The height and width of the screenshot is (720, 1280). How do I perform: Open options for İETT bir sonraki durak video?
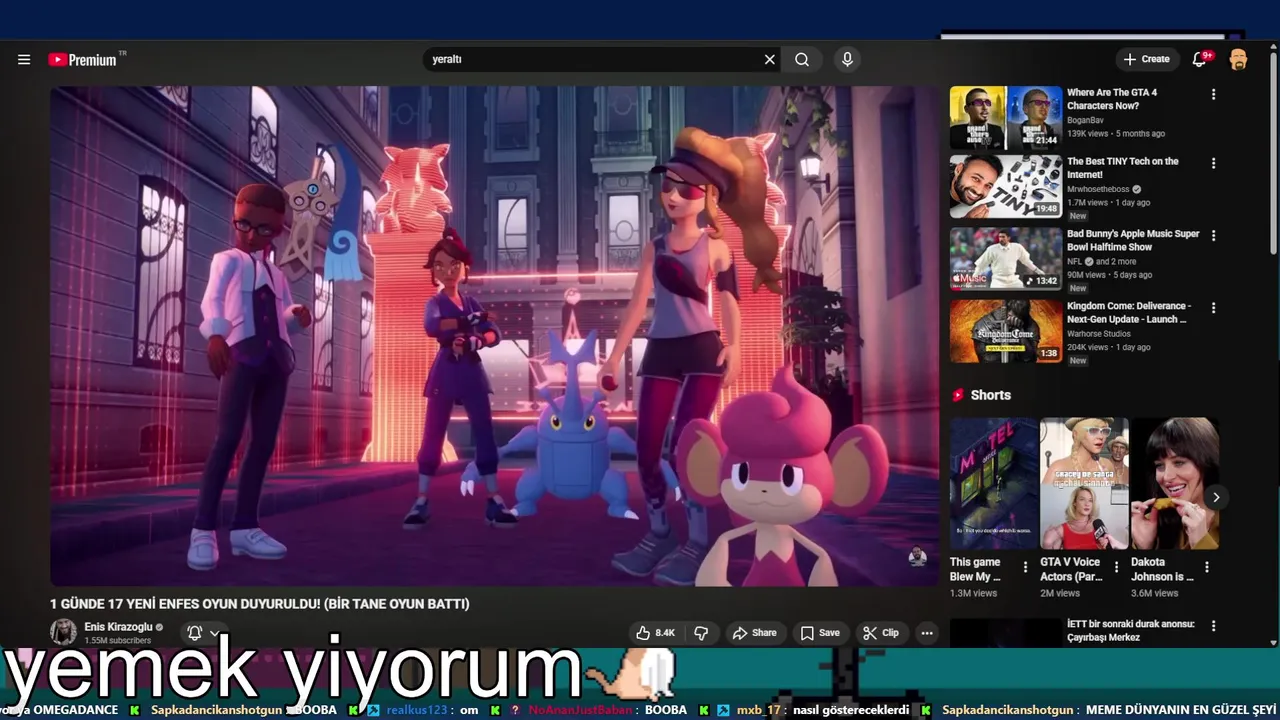1213,626
